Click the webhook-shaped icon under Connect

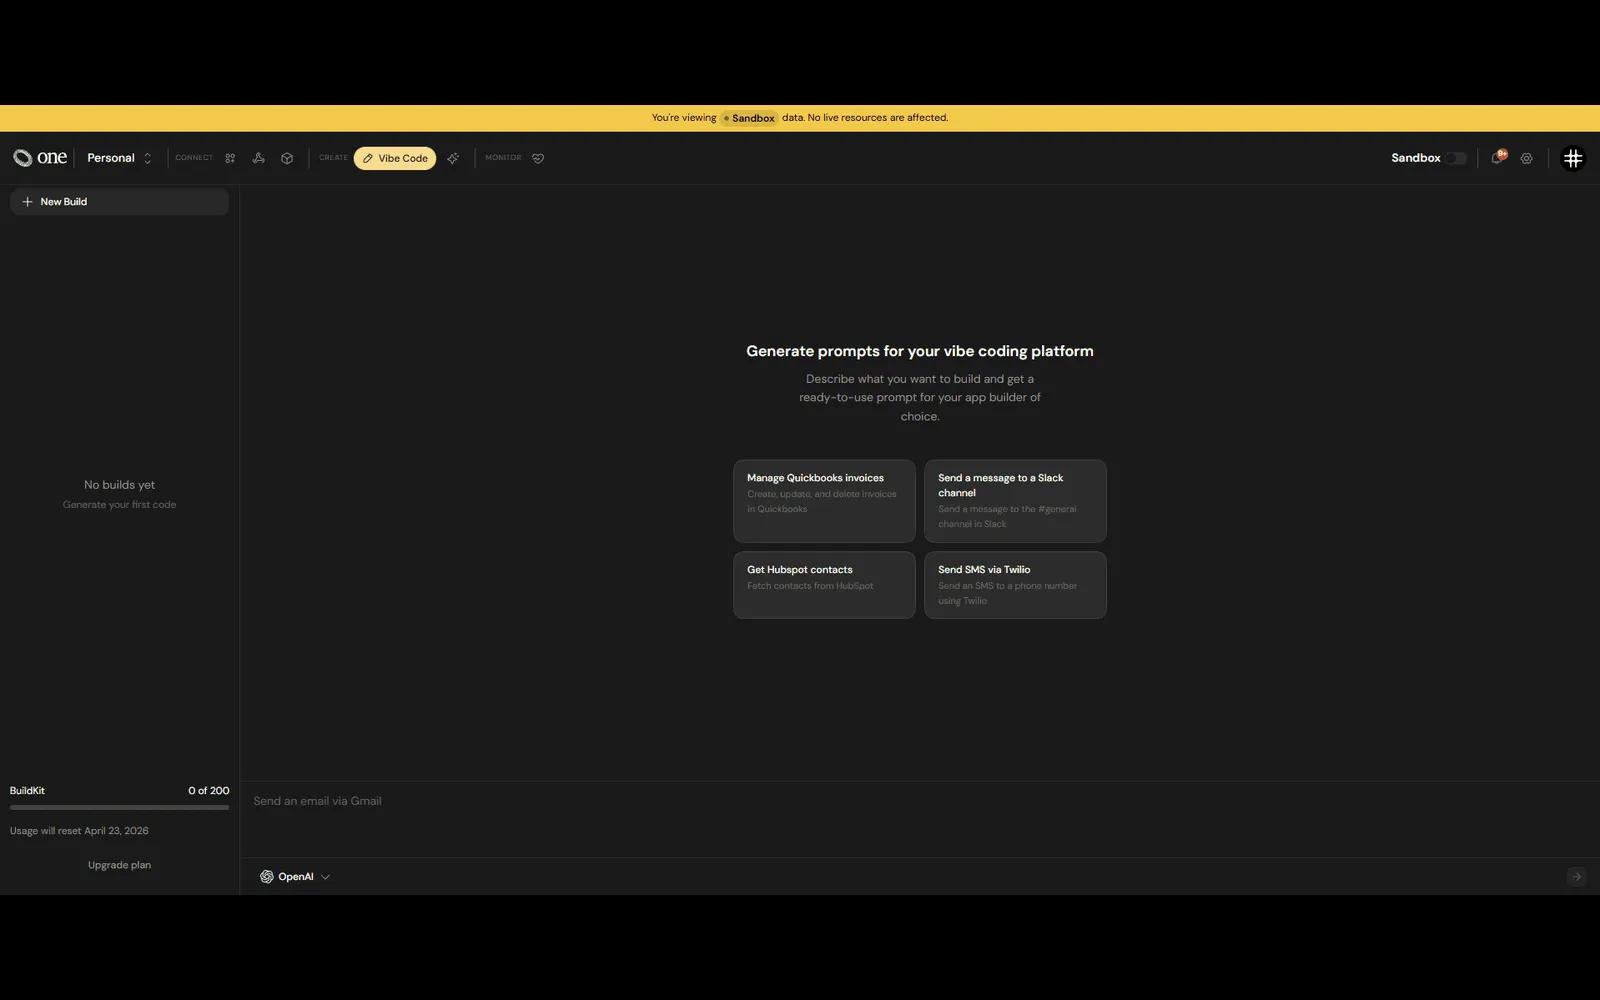click(x=258, y=158)
